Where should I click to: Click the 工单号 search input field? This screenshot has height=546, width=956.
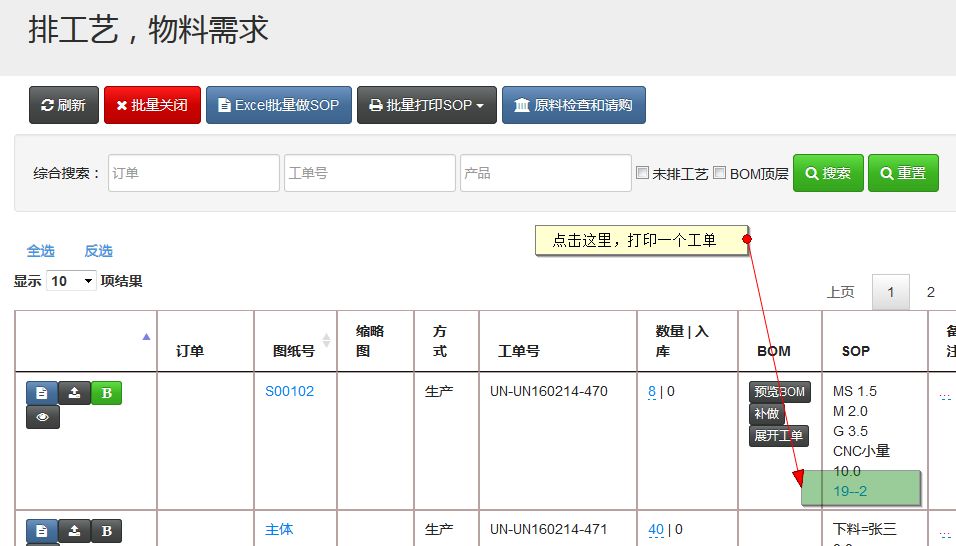(369, 173)
